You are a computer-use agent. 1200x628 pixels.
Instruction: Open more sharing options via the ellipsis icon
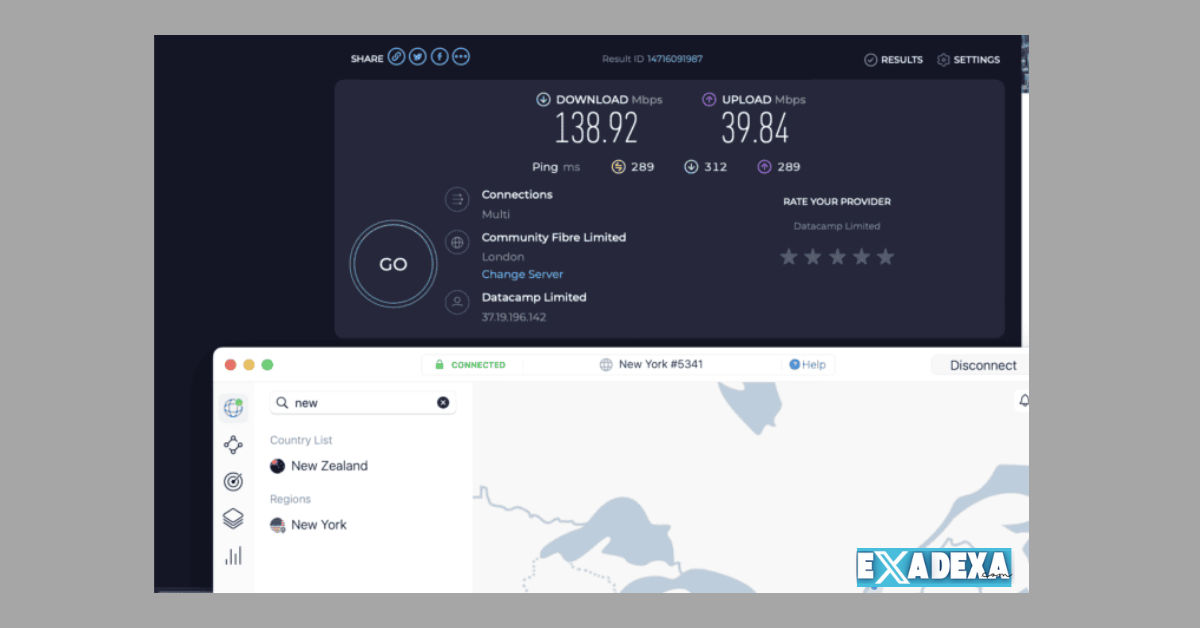[460, 56]
